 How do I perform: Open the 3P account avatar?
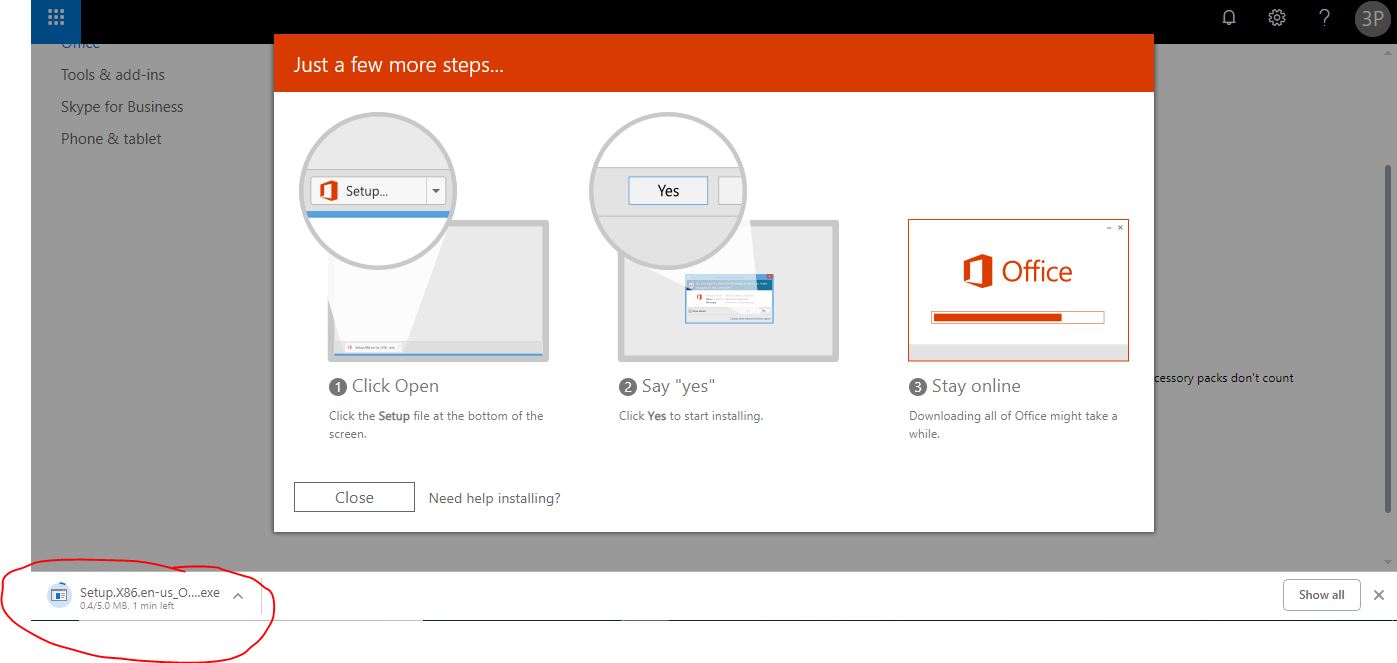(x=1372, y=18)
